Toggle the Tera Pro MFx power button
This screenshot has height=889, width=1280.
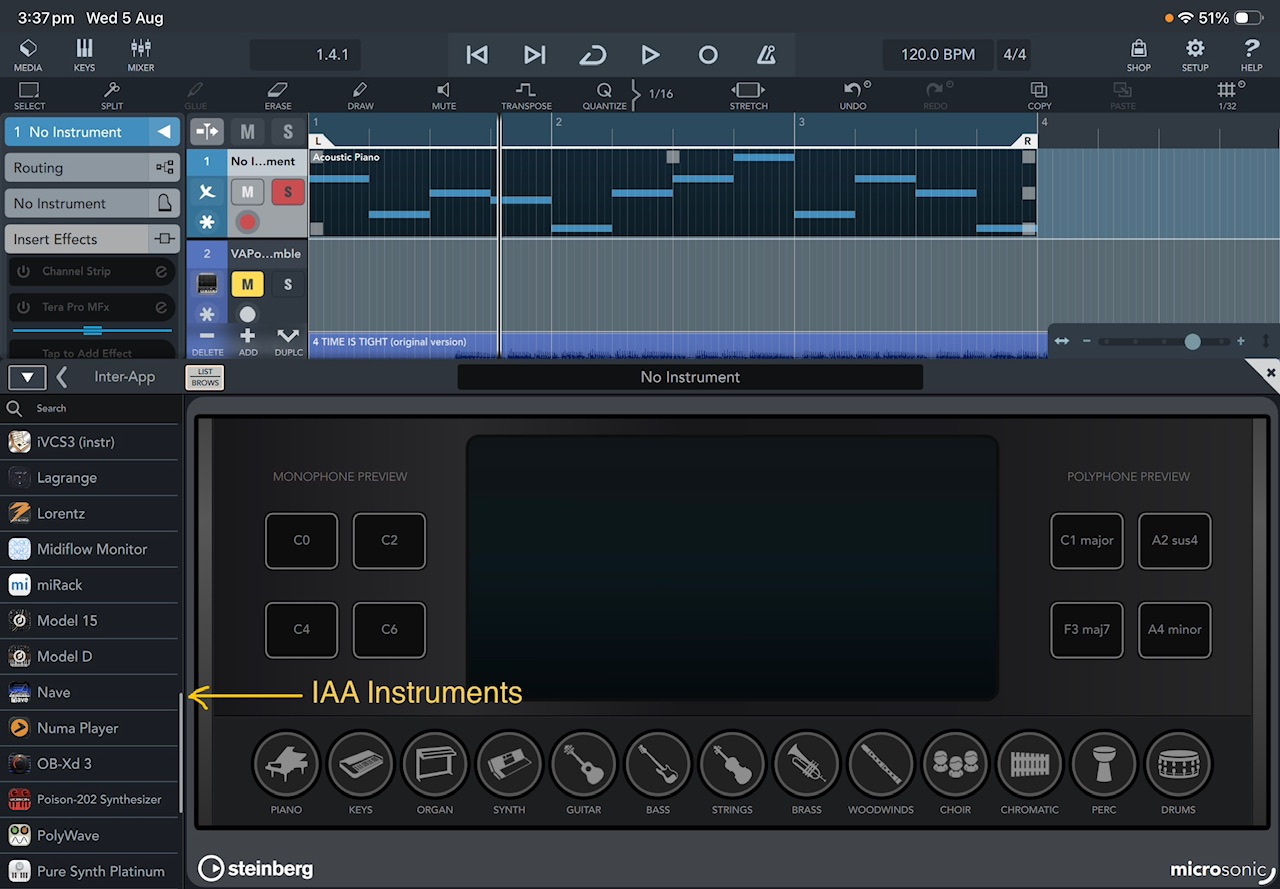[23, 307]
